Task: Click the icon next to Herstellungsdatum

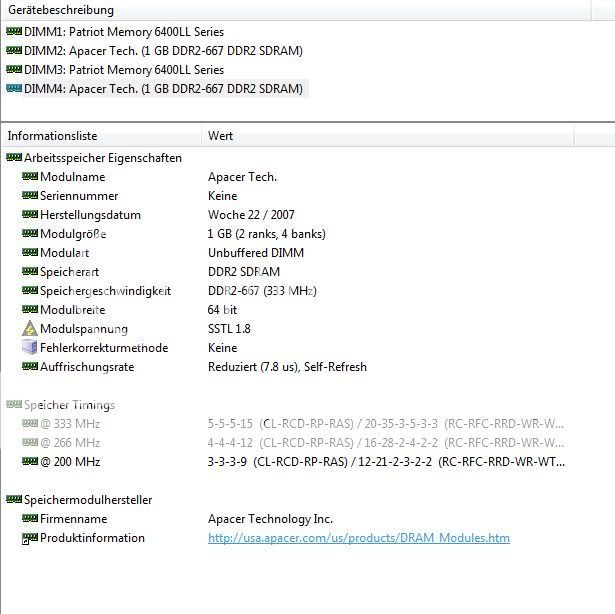Action: tap(30, 214)
